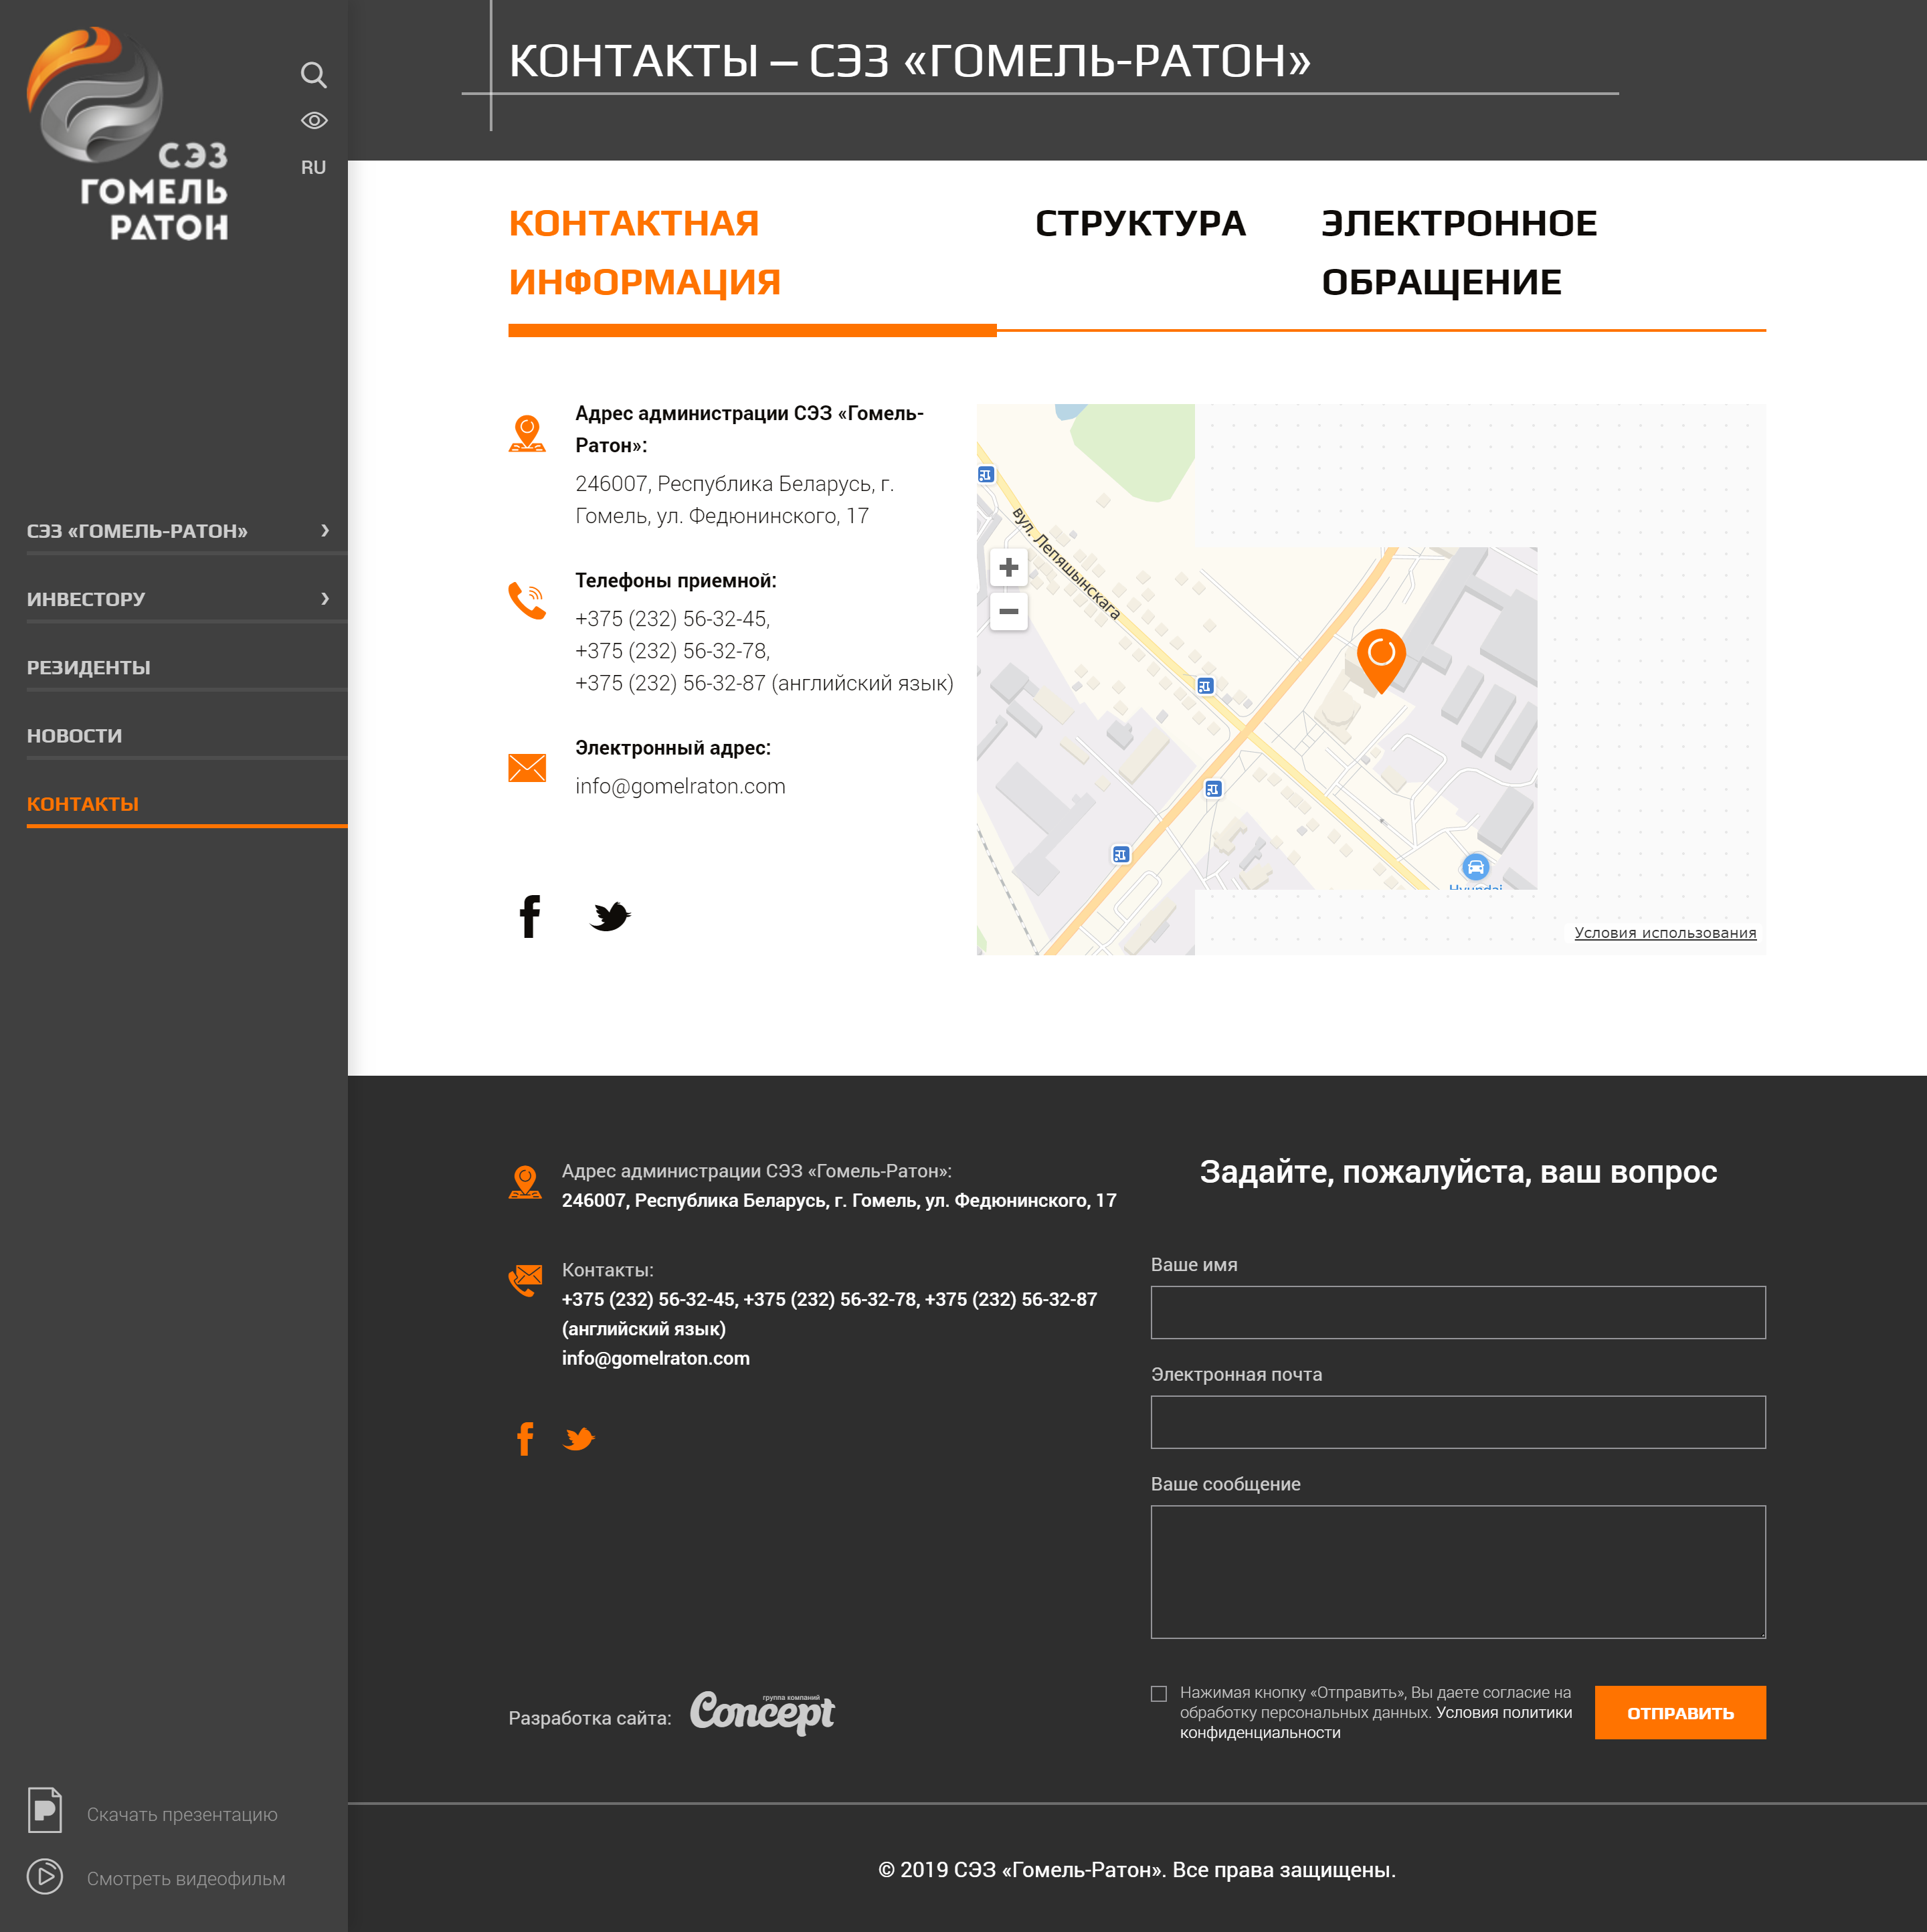Click the bus stop icon lowest on the map

1120,854
